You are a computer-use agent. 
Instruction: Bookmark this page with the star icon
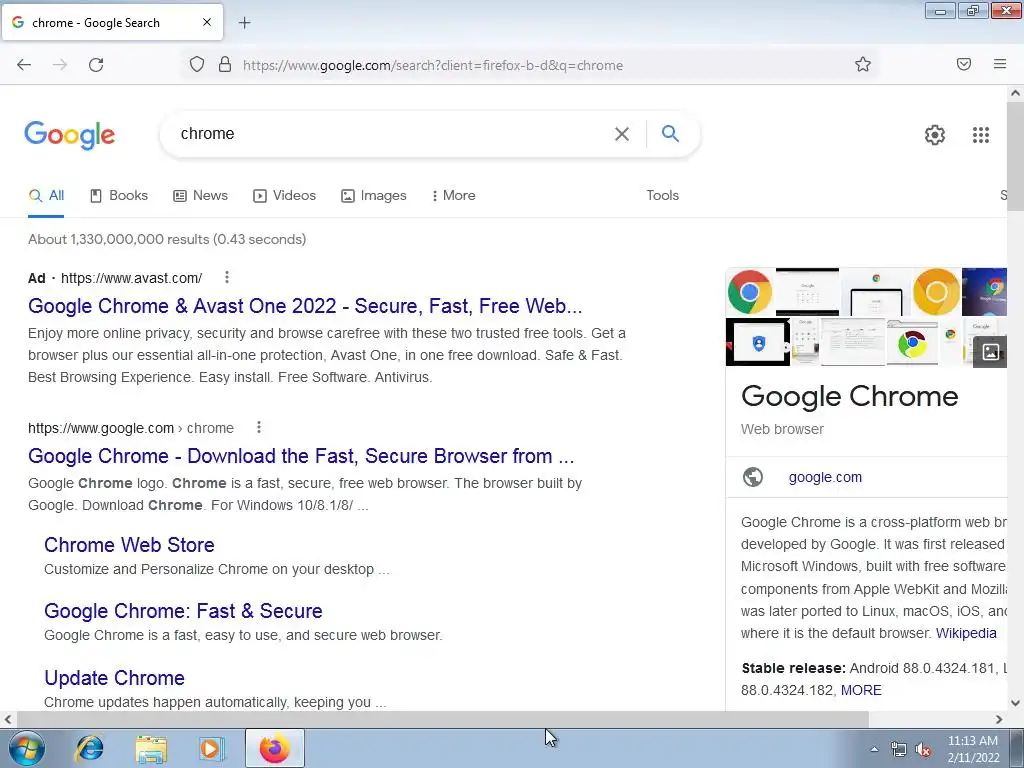863,64
